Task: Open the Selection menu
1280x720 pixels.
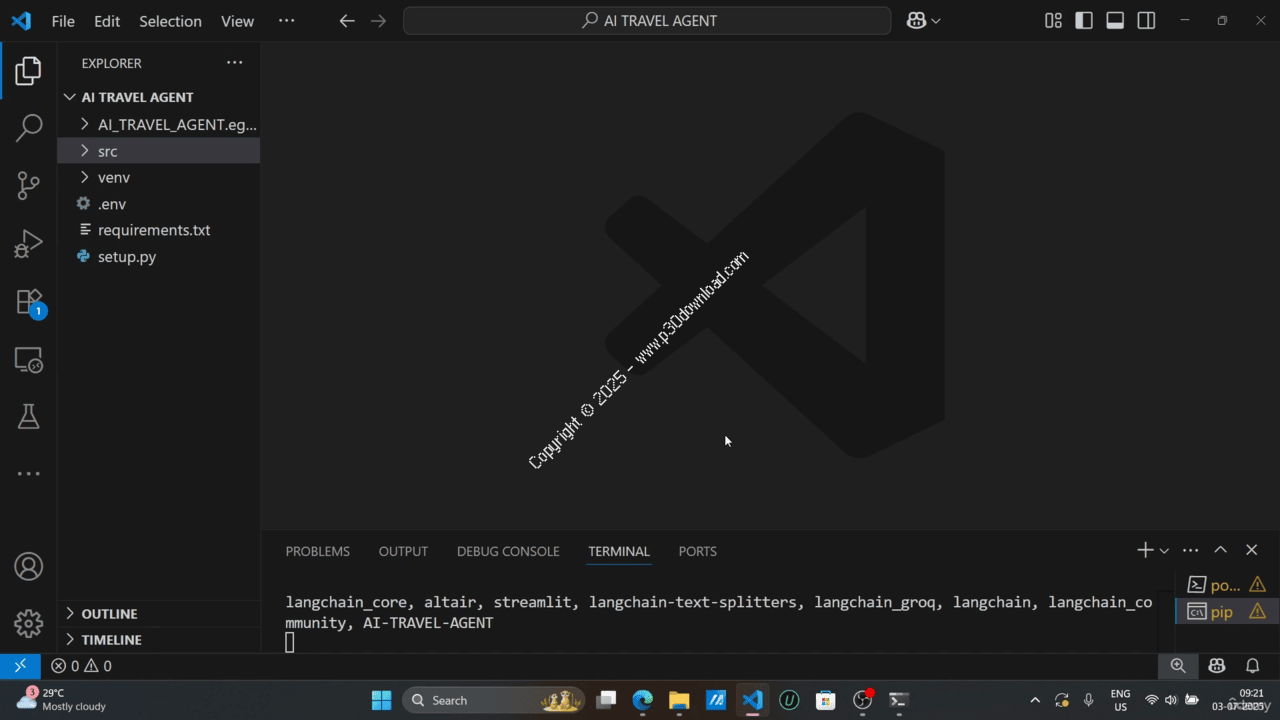Action: point(170,21)
